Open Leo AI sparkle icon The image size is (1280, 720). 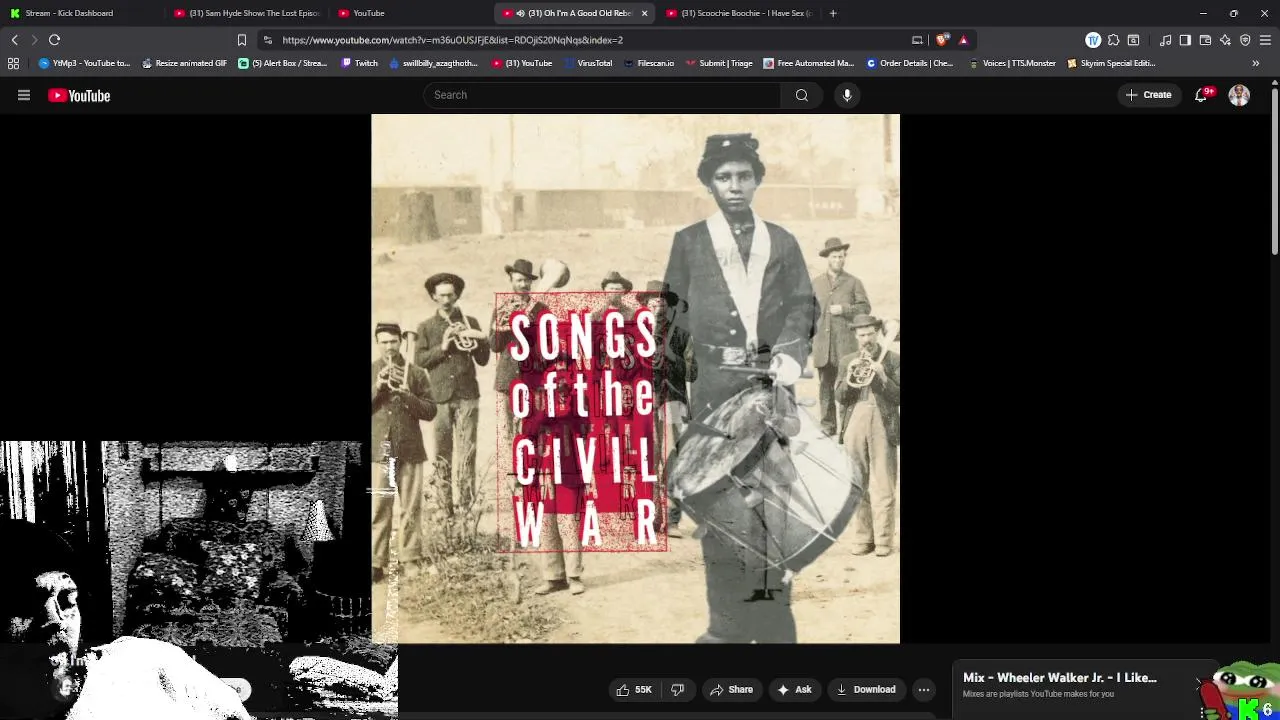tap(1225, 40)
